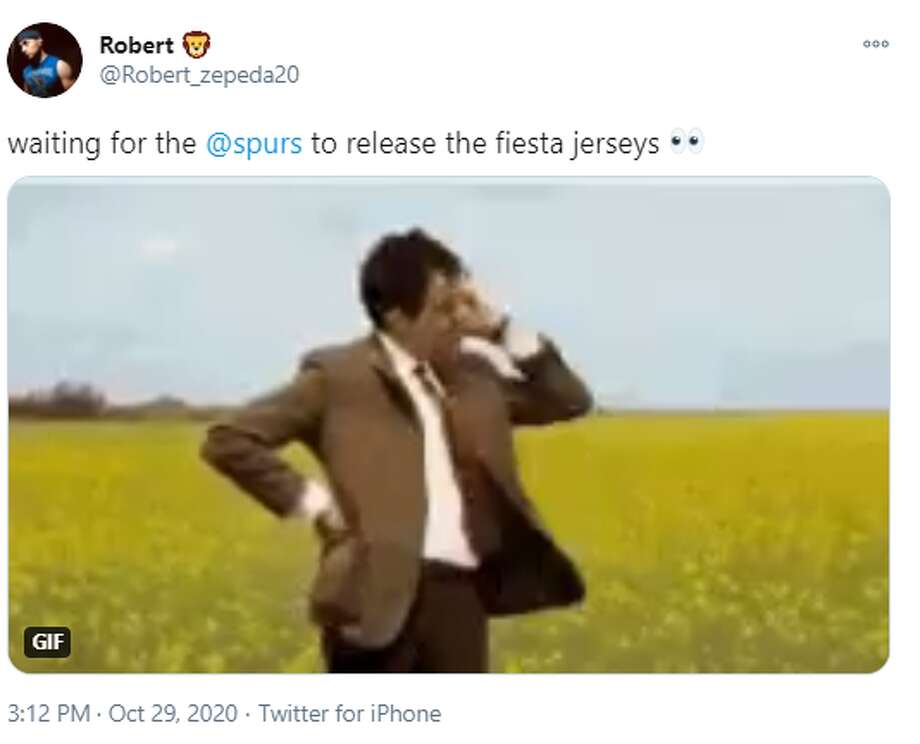Click the man's dark necktie in the GIF
This screenshot has height=744, width=920.
click(429, 380)
